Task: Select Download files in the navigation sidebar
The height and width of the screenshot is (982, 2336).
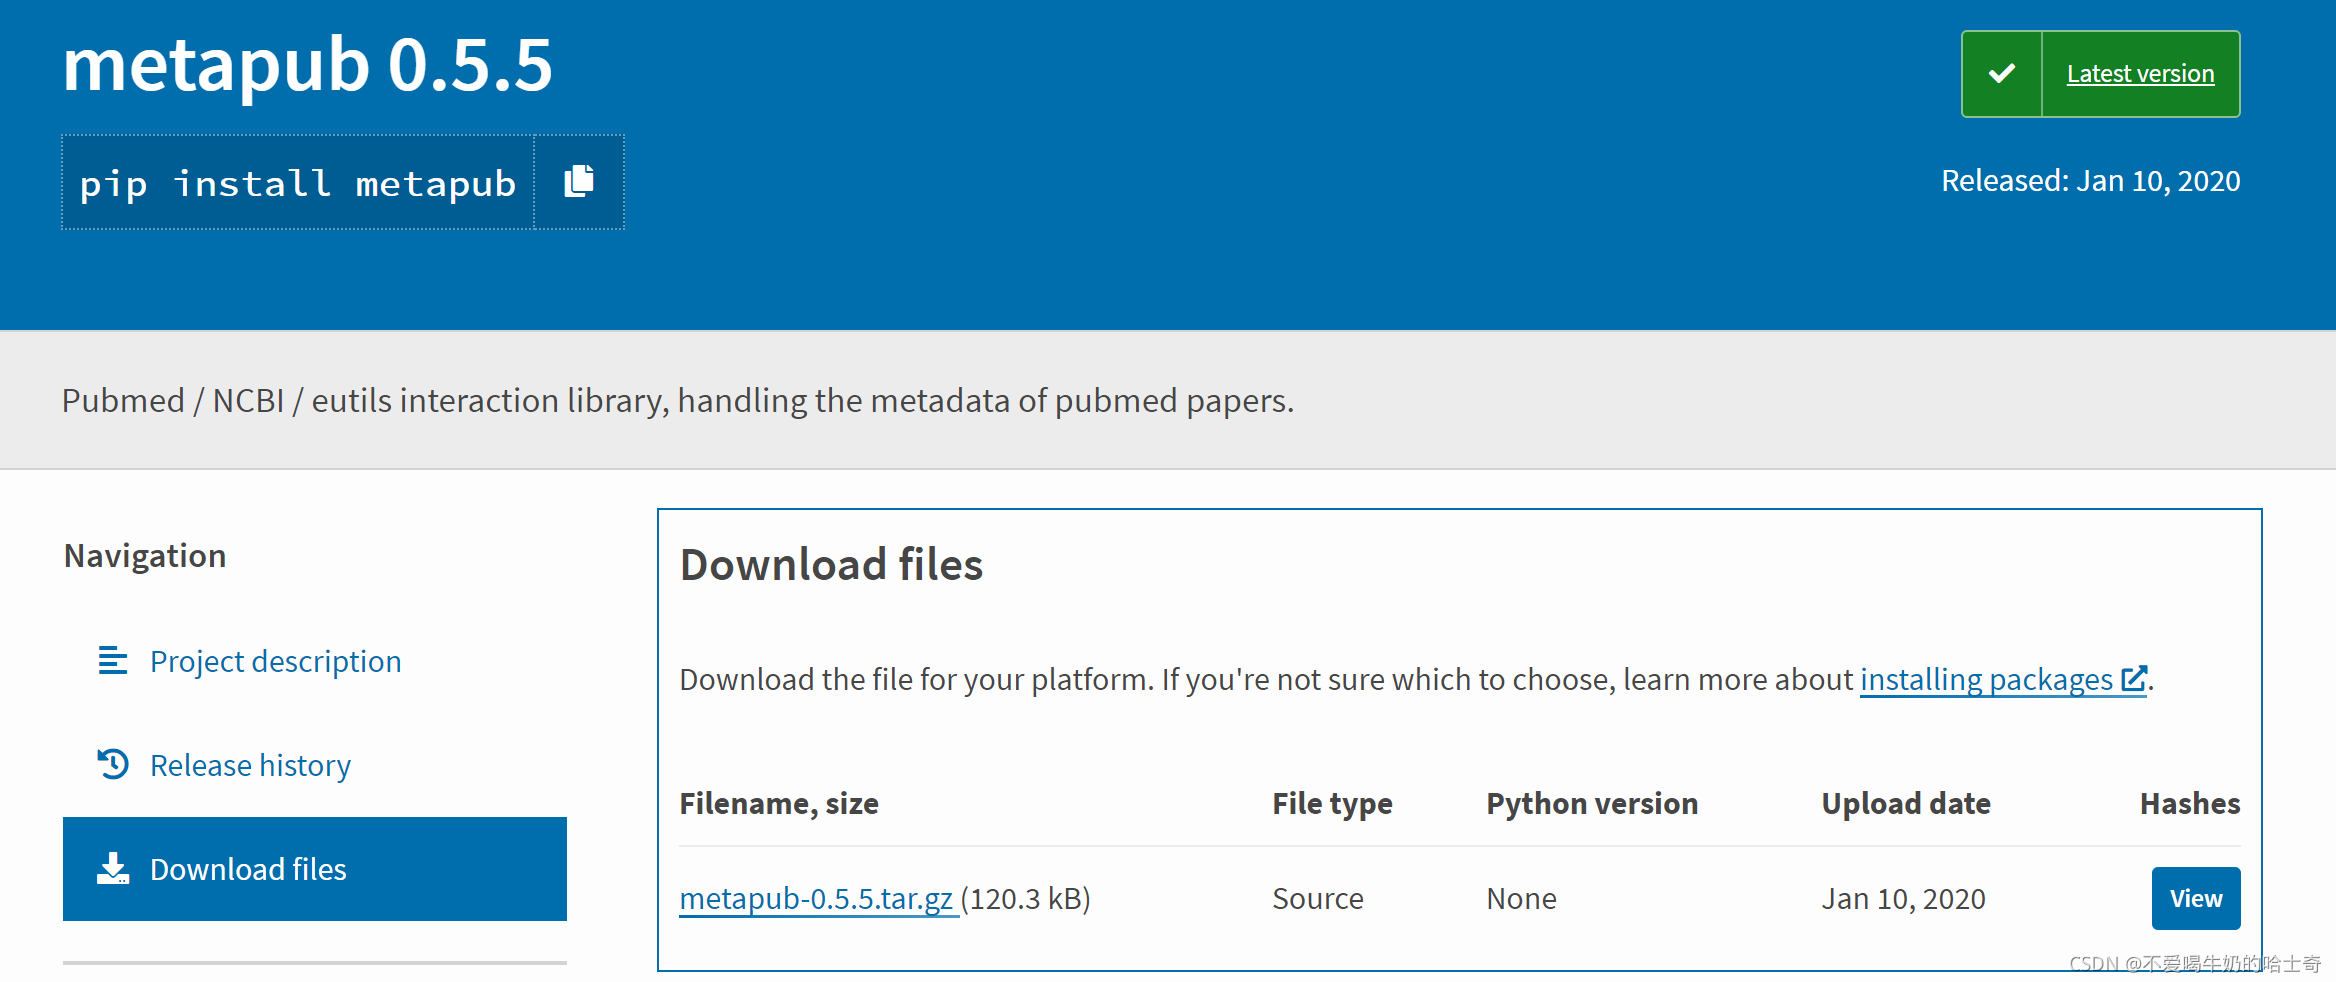Action: click(247, 869)
